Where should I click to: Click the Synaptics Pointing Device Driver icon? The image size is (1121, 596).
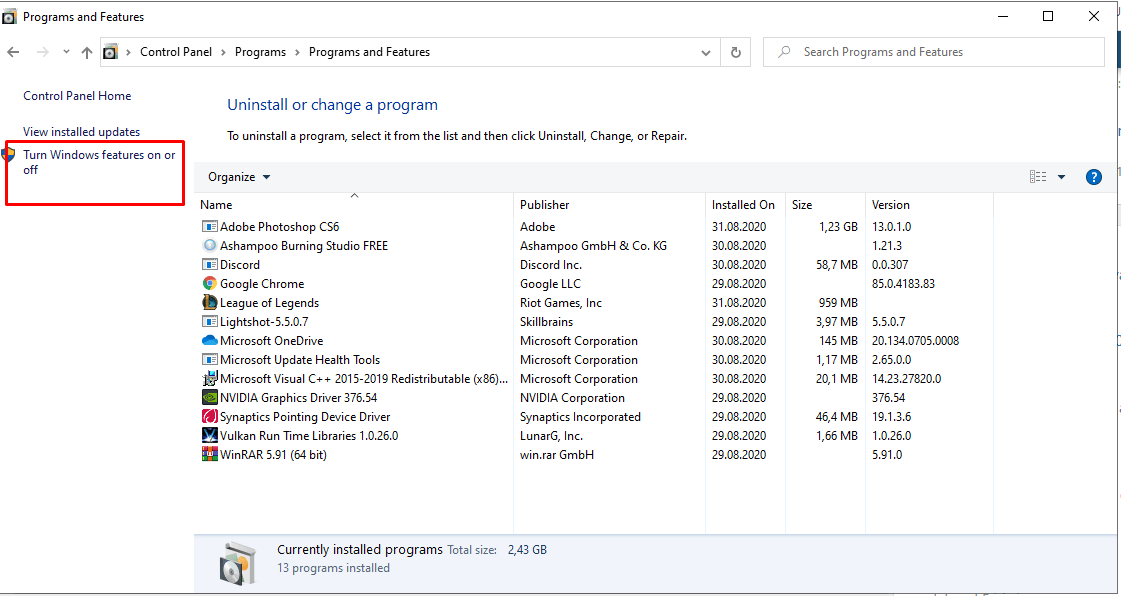(210, 417)
